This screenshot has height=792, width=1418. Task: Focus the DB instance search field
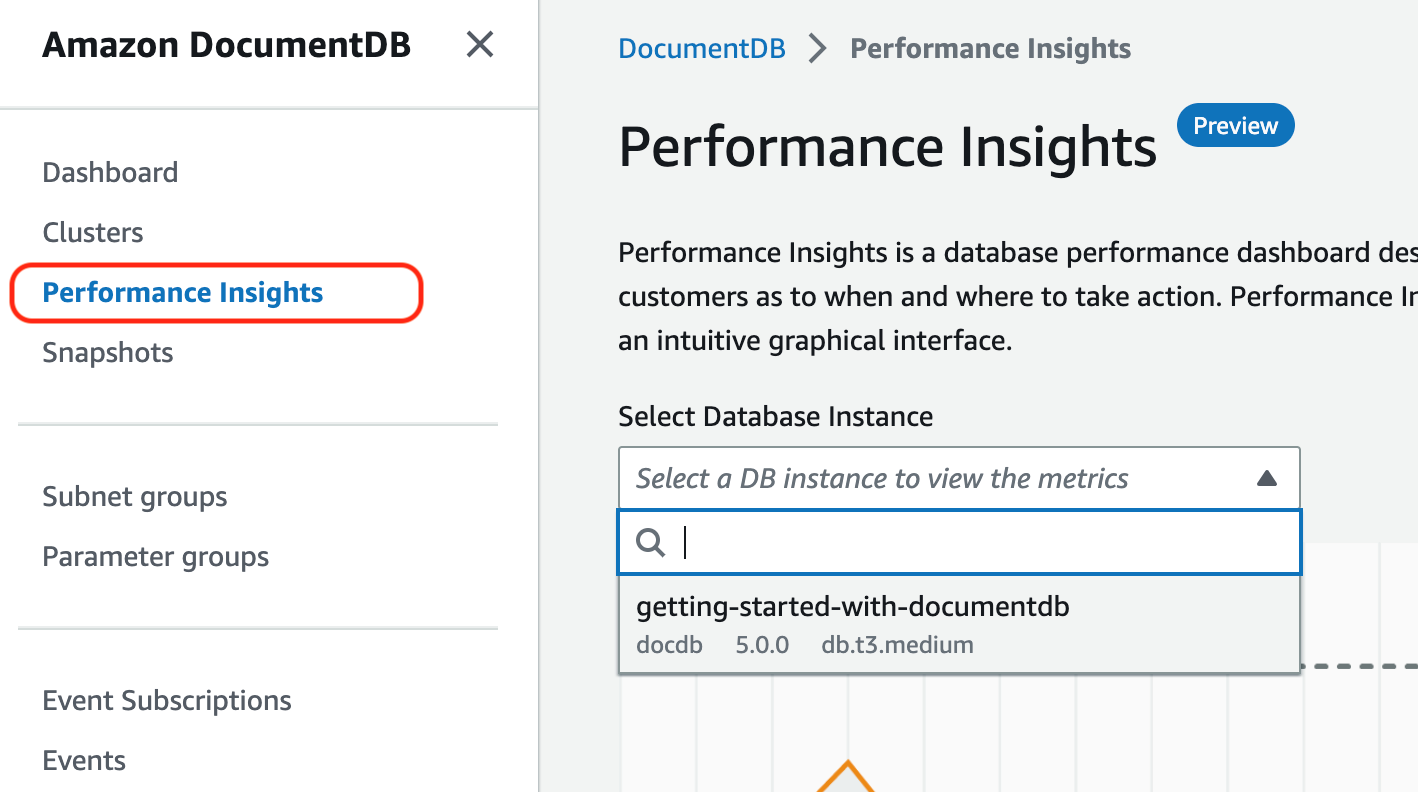click(x=980, y=543)
